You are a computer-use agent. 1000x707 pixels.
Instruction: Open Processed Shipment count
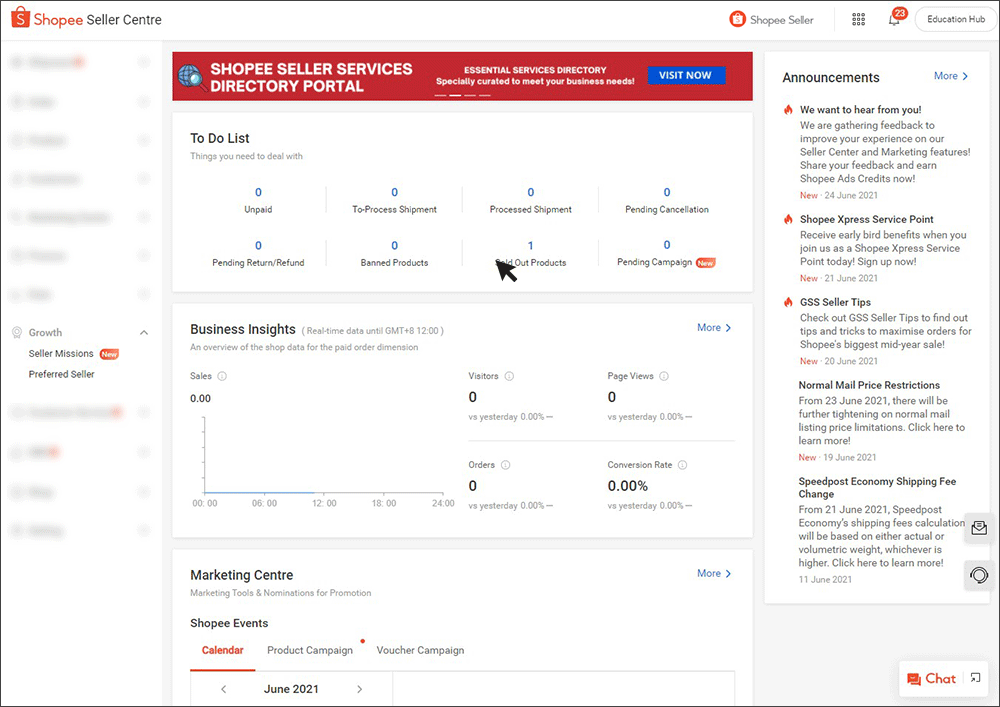[x=531, y=193]
